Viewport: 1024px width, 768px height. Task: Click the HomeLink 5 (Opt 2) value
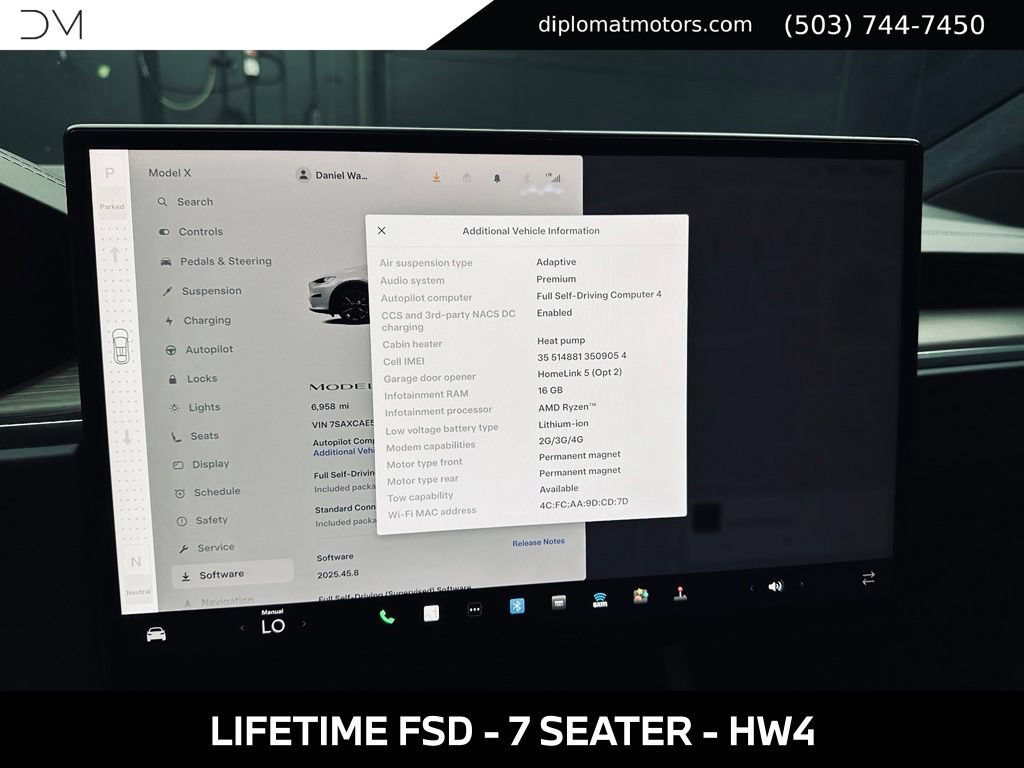point(580,373)
